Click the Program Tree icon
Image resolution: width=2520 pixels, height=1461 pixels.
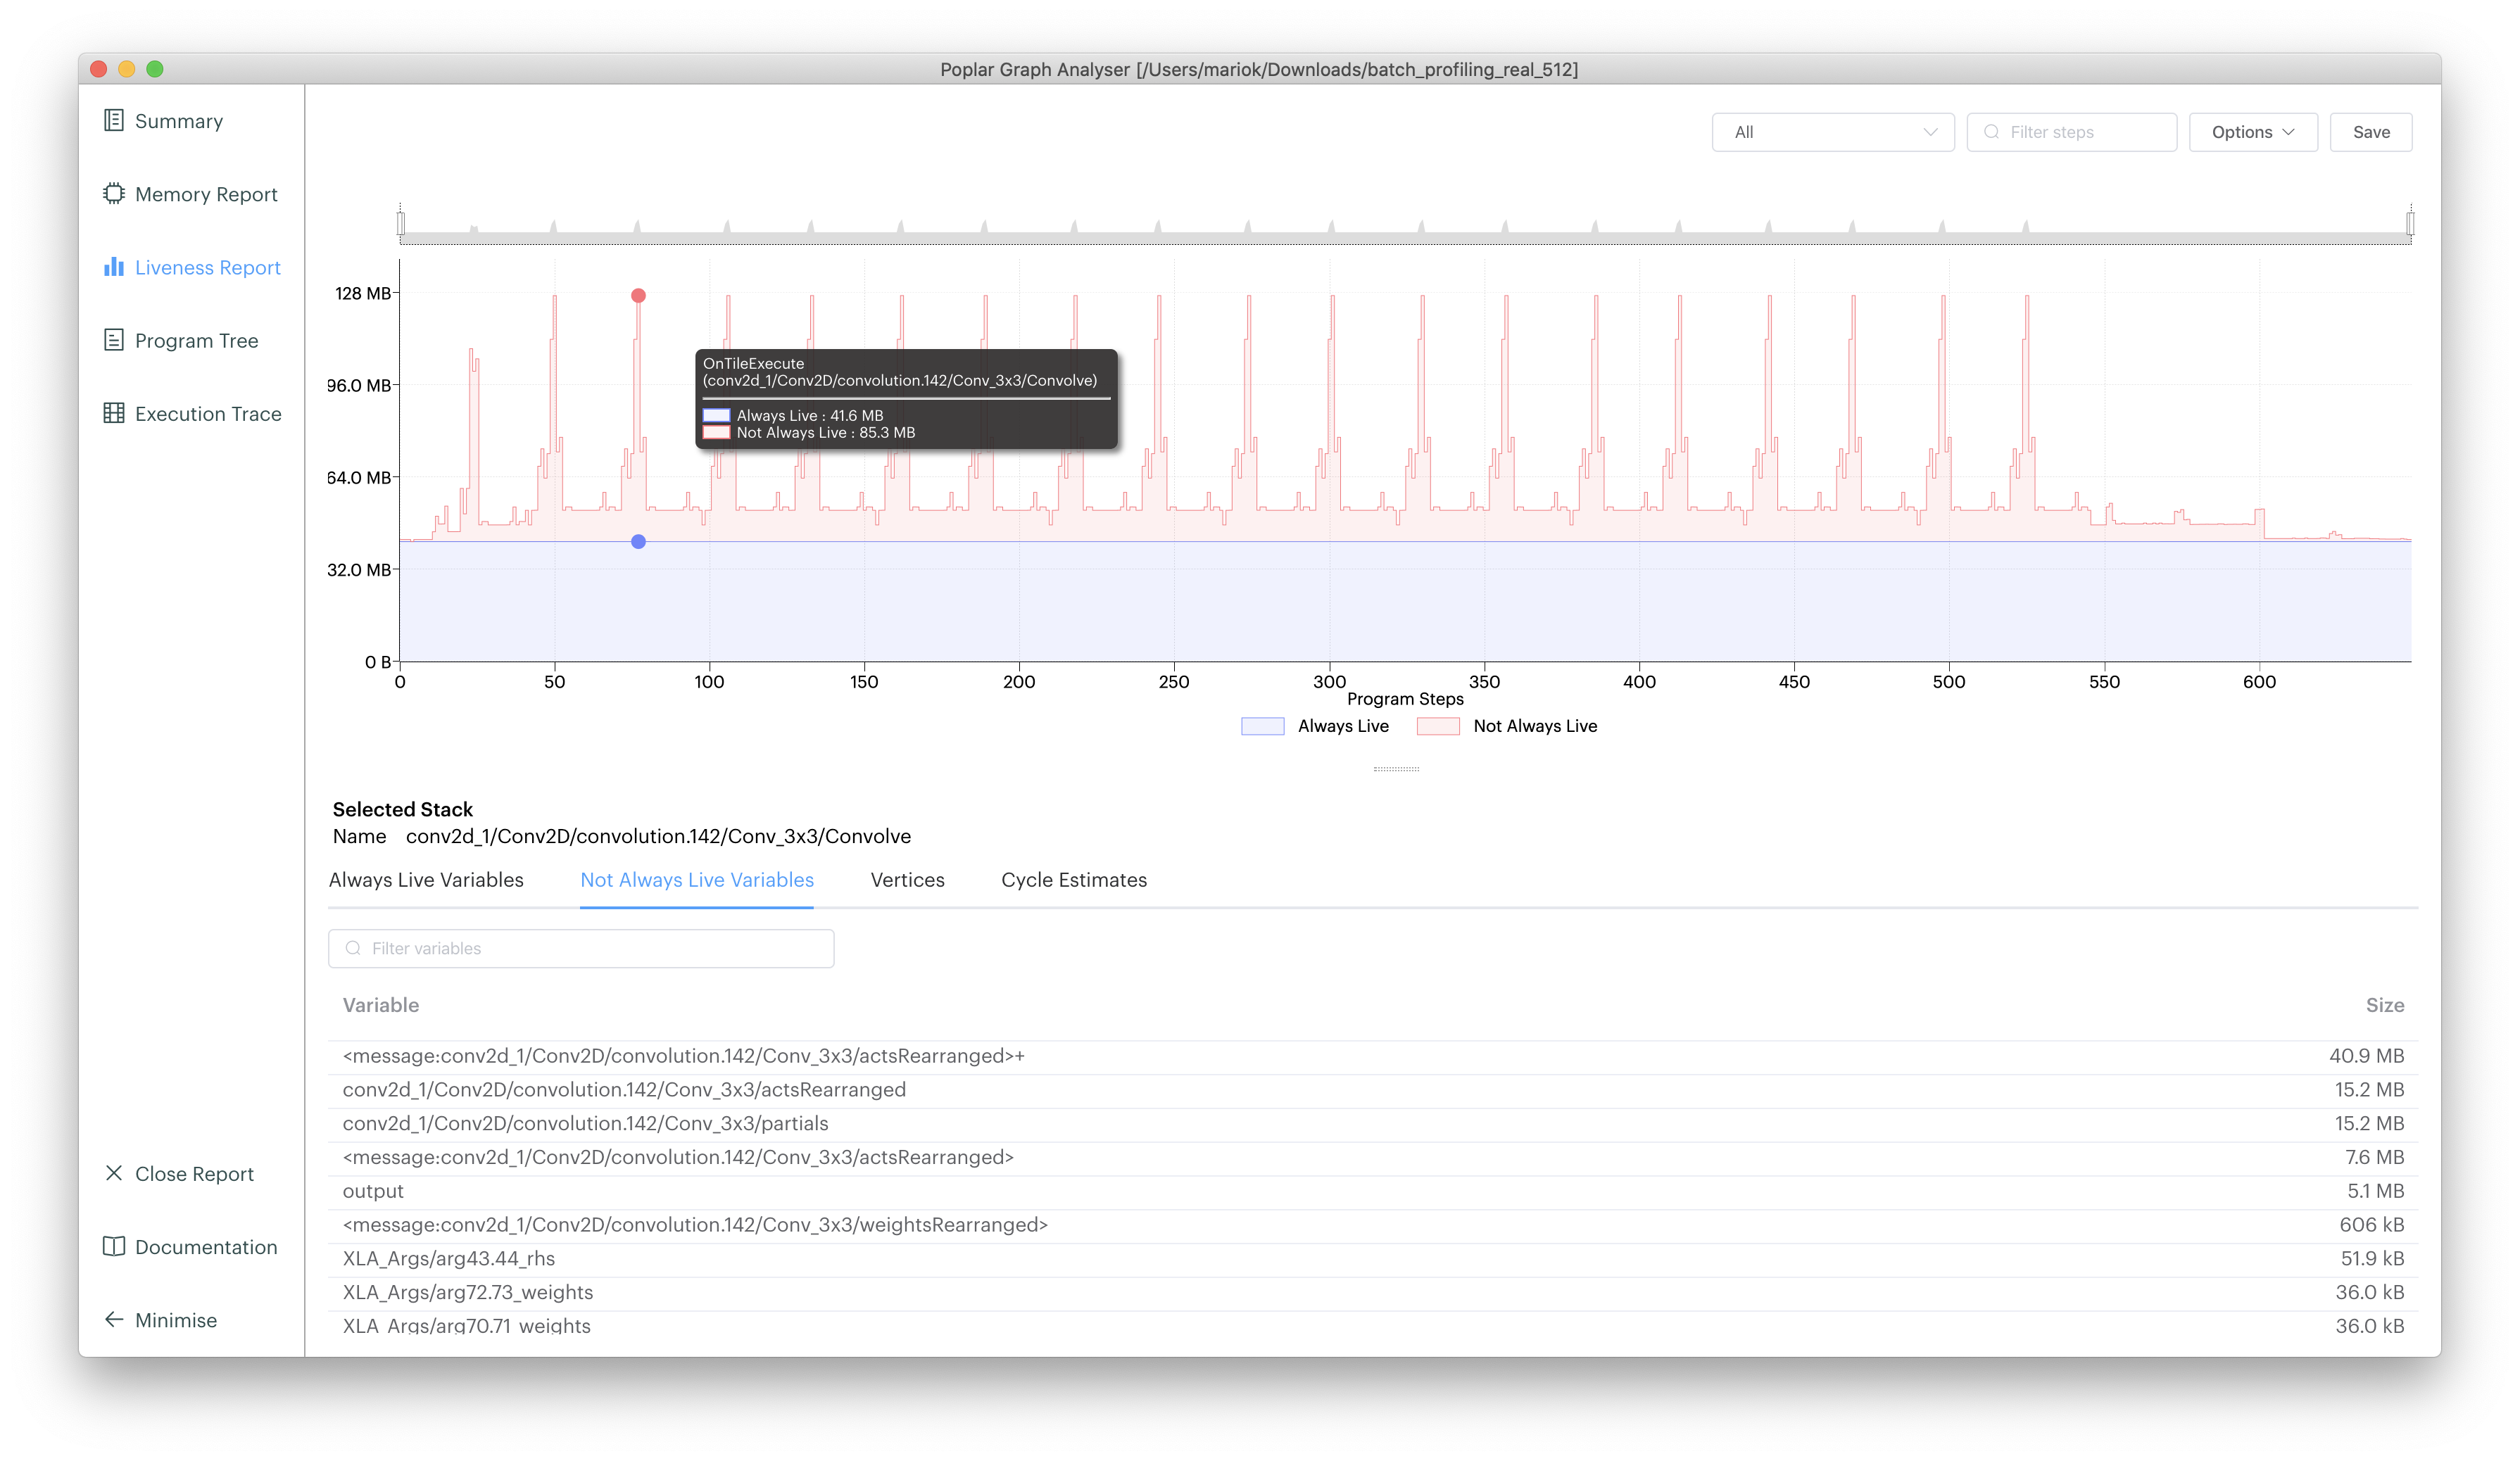click(114, 340)
